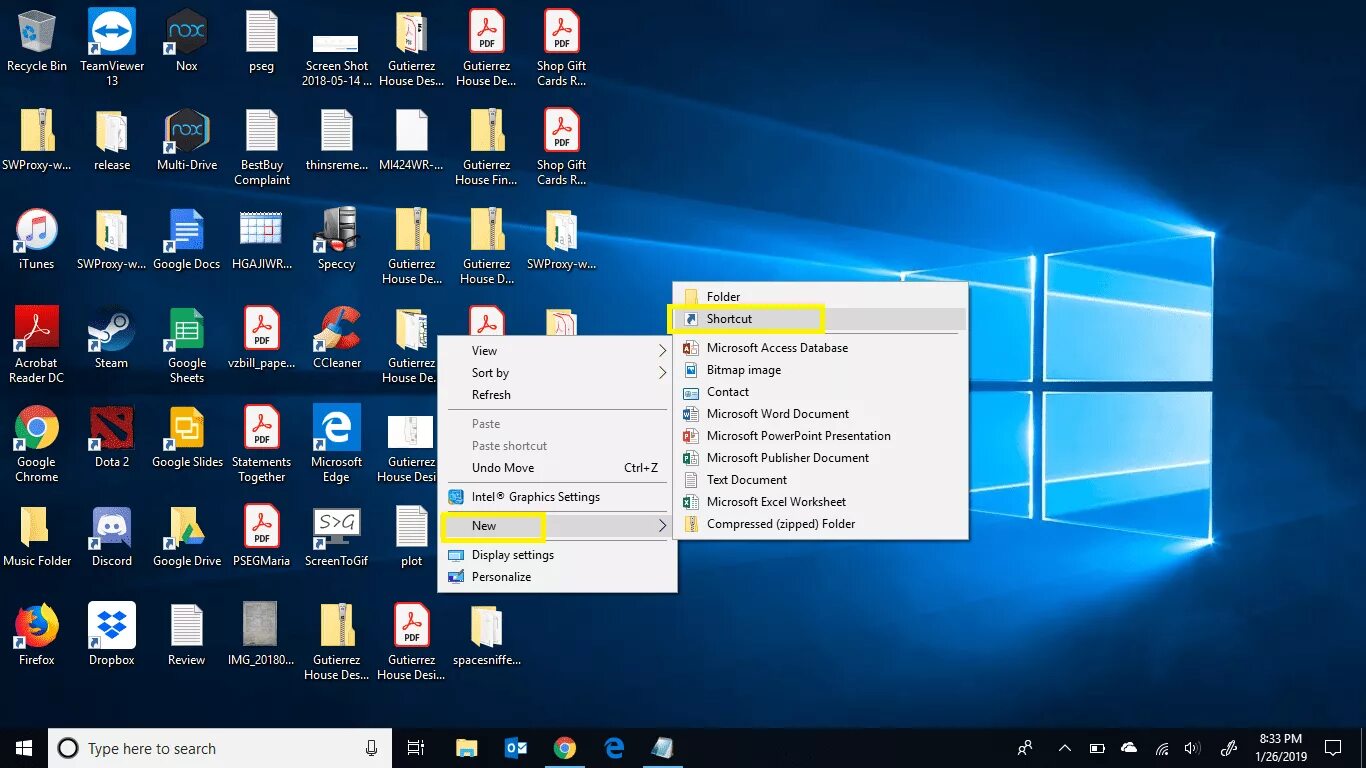Open Chrome from the taskbar
The height and width of the screenshot is (768, 1366).
[565, 748]
